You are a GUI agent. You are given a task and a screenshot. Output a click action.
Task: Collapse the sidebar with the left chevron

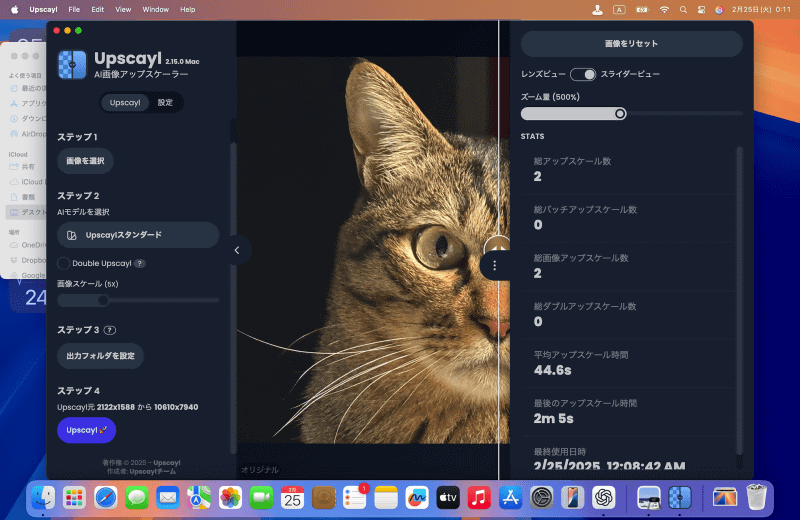[x=237, y=250]
